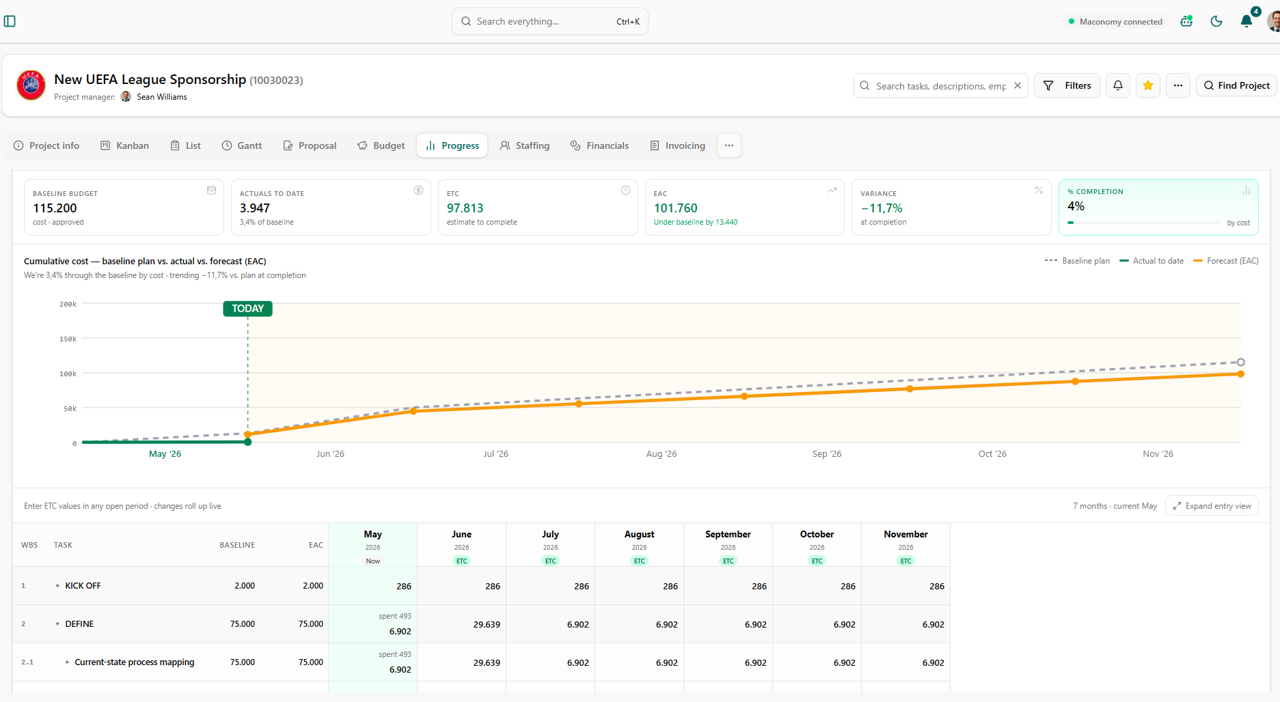Switch to the Project info tab
The height and width of the screenshot is (702, 1280).
[46, 146]
